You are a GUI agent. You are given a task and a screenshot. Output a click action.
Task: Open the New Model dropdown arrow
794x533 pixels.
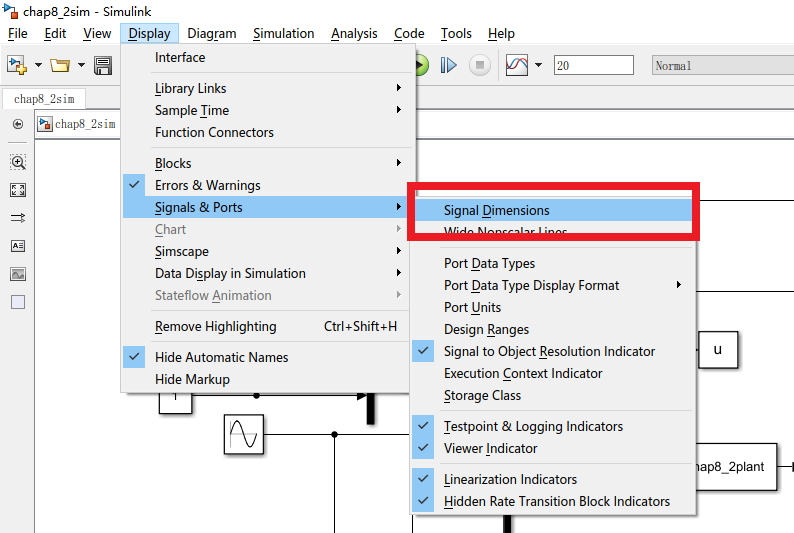pyautogui.click(x=38, y=65)
